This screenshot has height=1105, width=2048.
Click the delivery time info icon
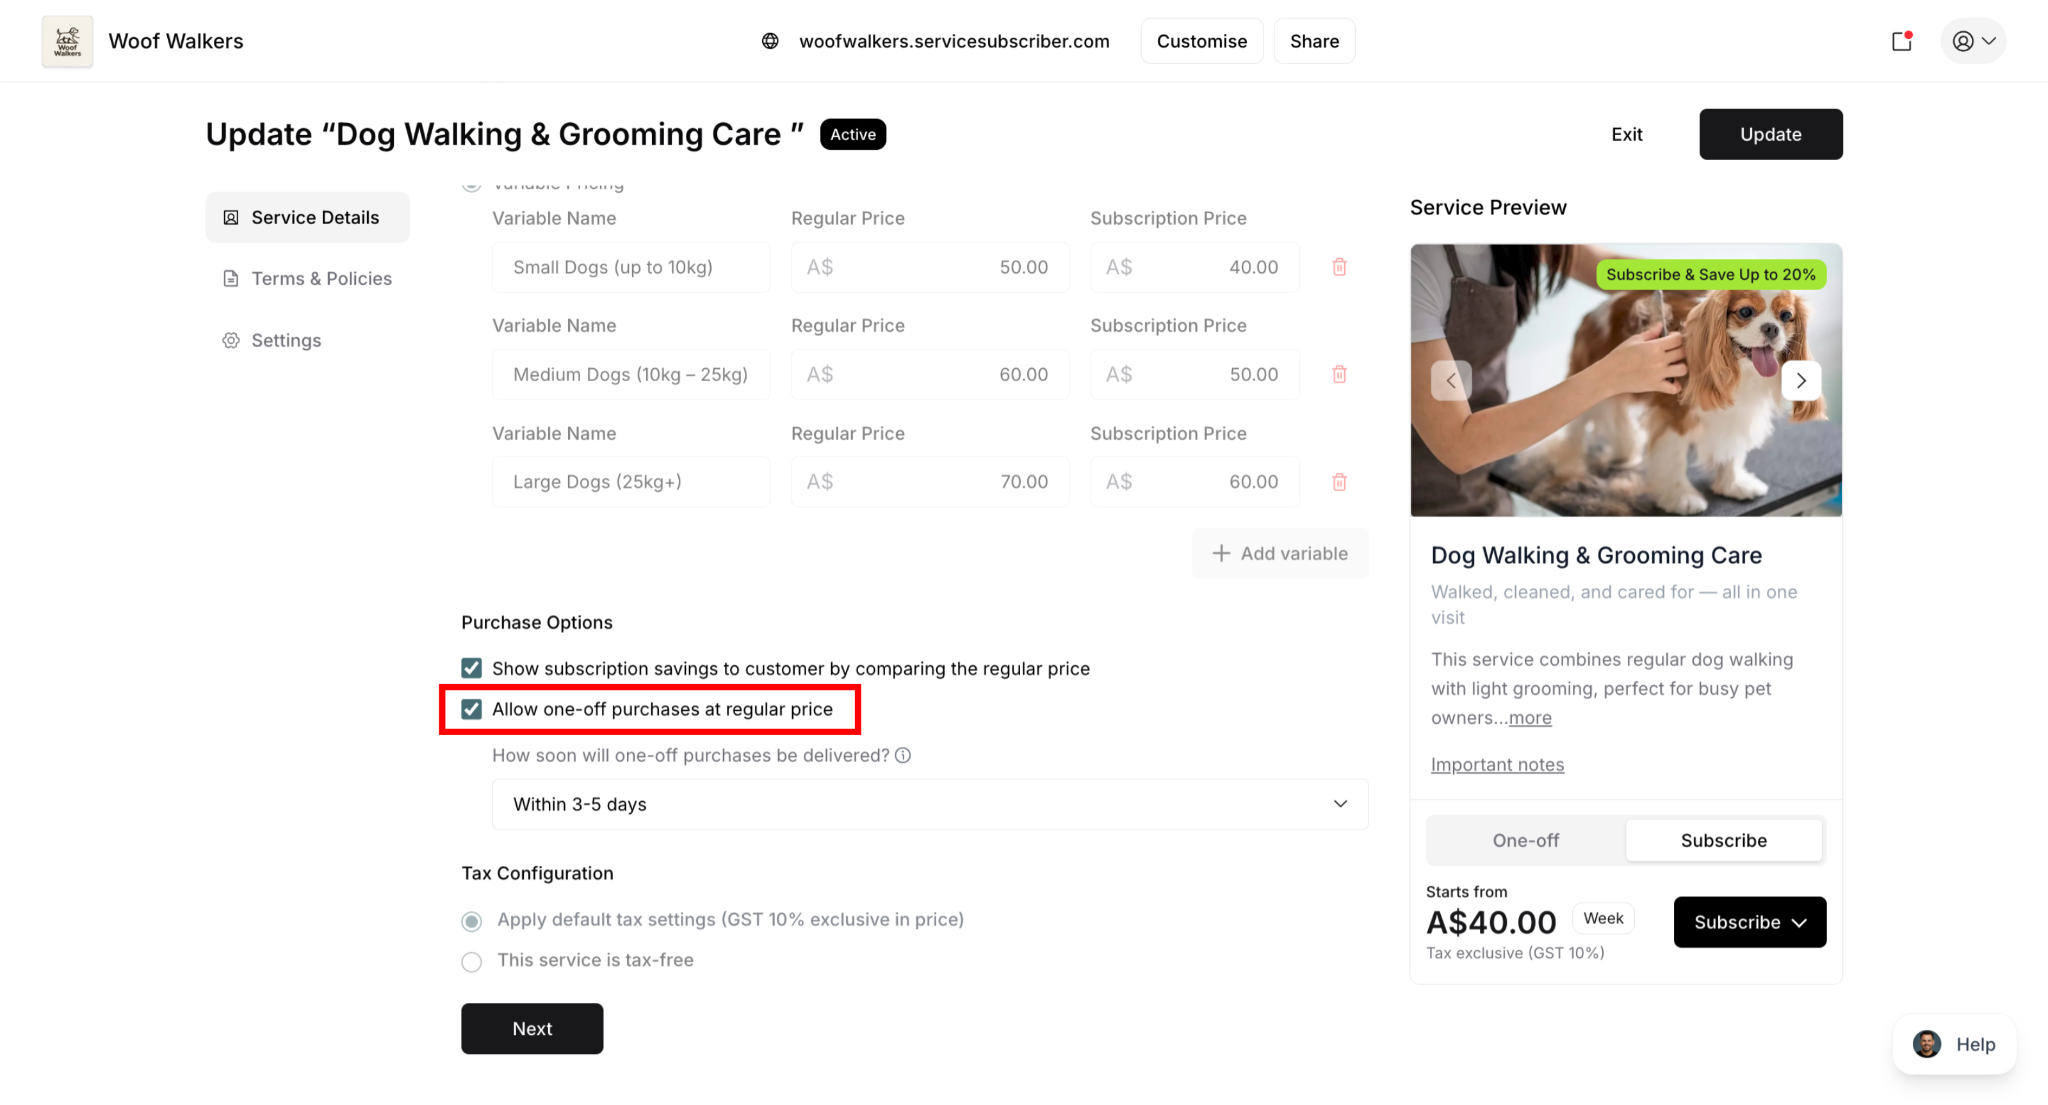[x=903, y=756]
